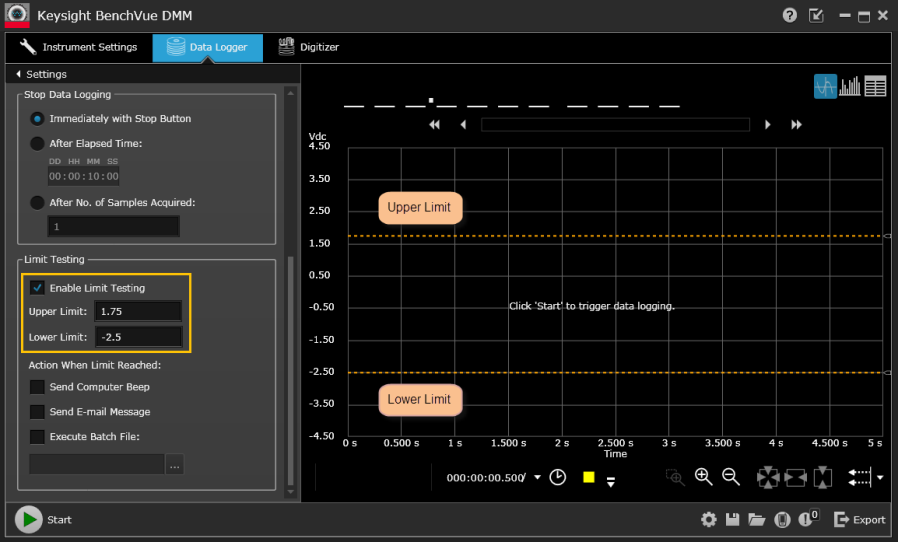Click the upper limit dashed line handle
The width and height of the screenshot is (898, 542).
(x=887, y=236)
